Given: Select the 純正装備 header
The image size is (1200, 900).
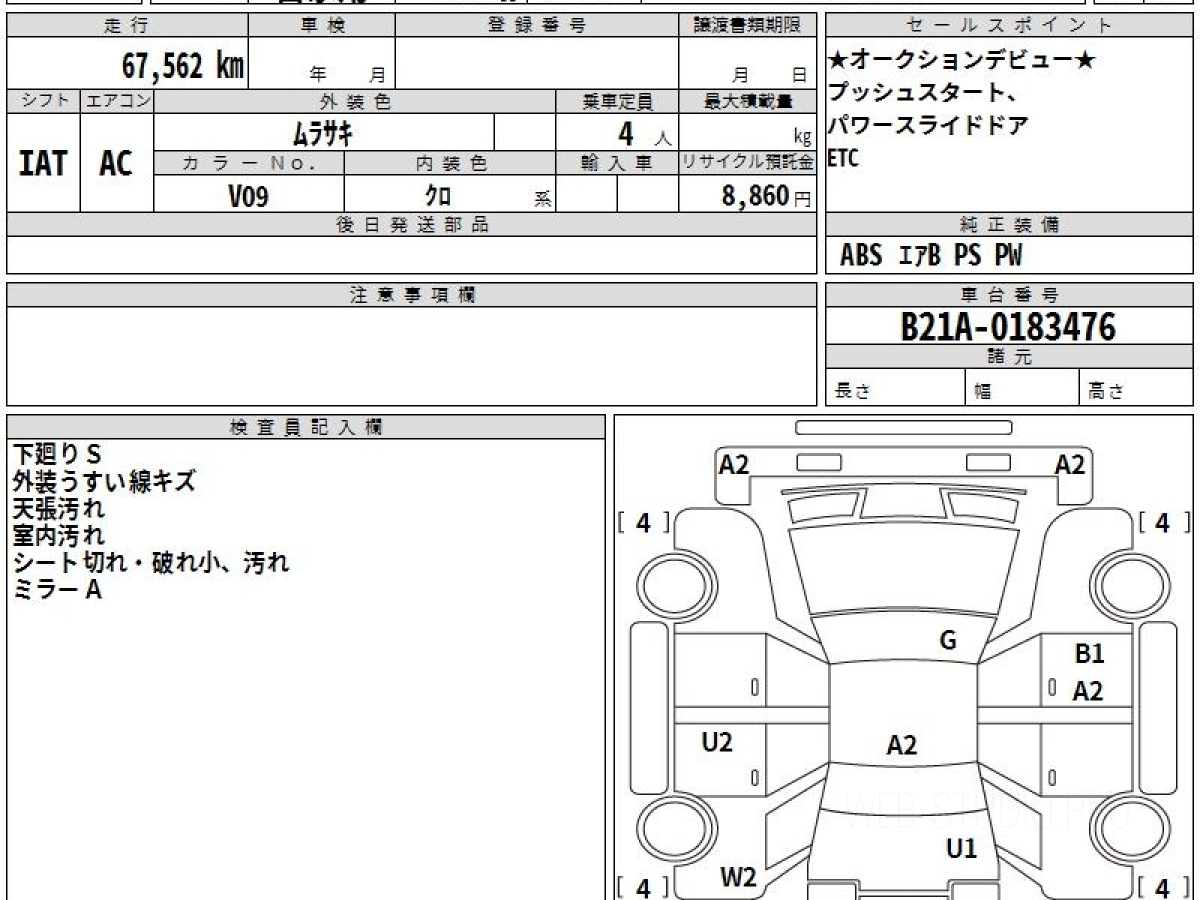Looking at the screenshot, I should (1009, 225).
